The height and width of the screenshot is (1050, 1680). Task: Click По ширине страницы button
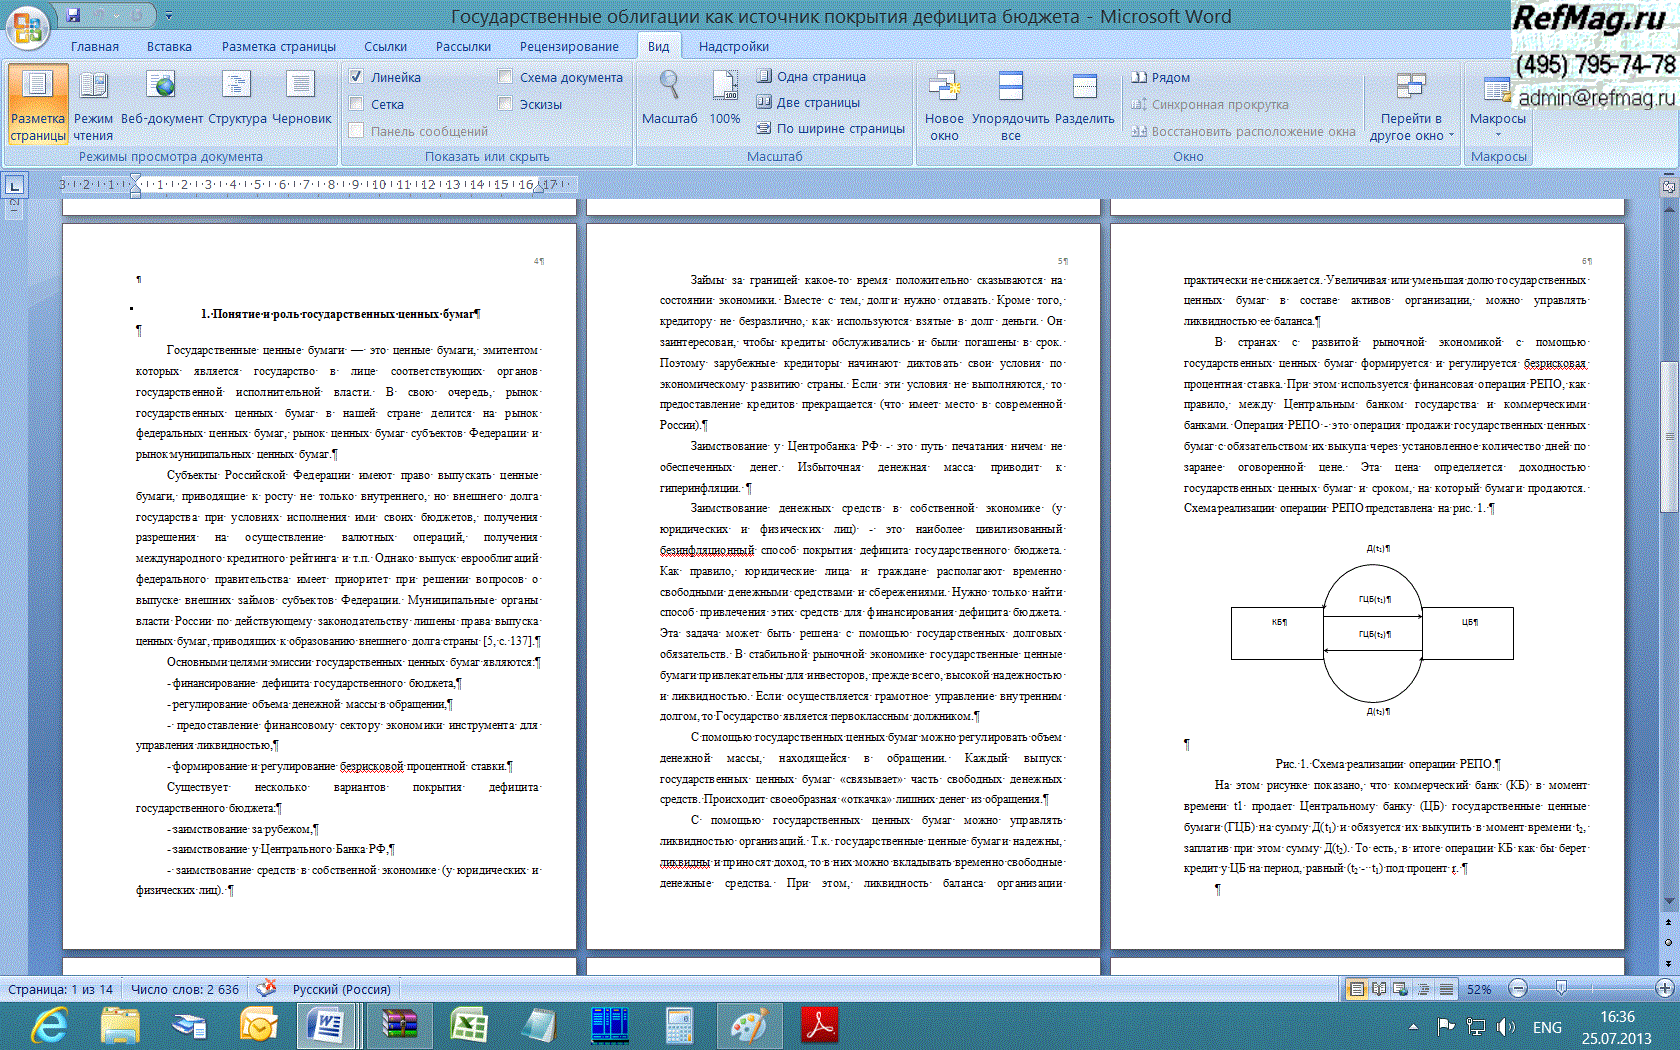pyautogui.click(x=831, y=128)
